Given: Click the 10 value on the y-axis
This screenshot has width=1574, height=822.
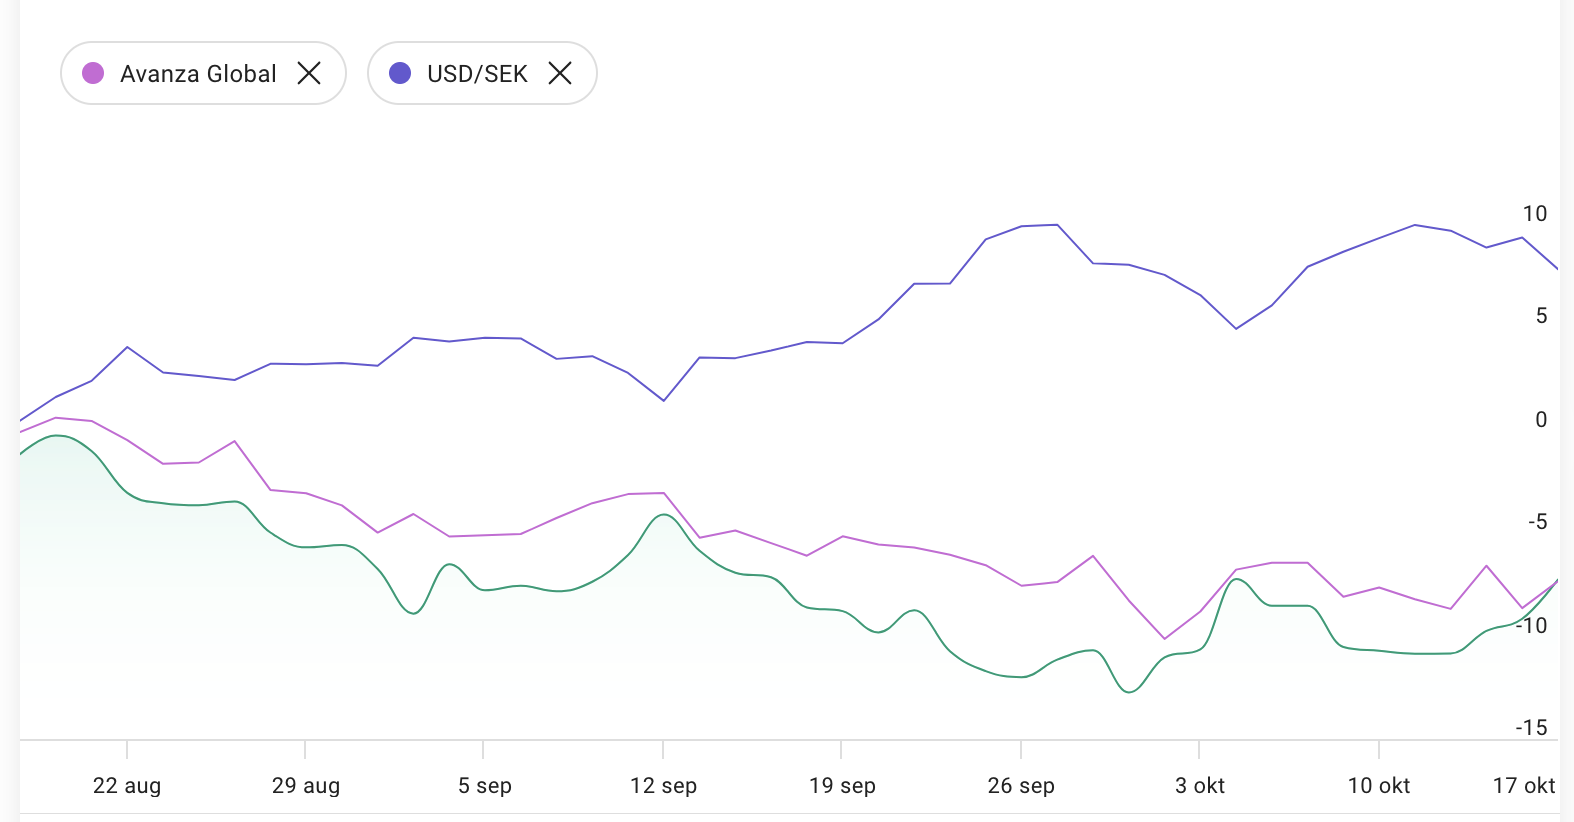Looking at the screenshot, I should [x=1535, y=214].
